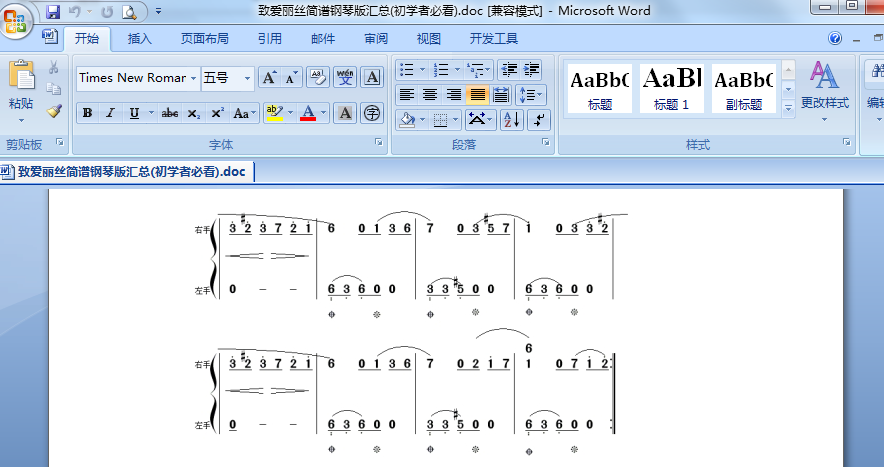Open Paragraph dialog launcher in 段落 group

point(546,143)
